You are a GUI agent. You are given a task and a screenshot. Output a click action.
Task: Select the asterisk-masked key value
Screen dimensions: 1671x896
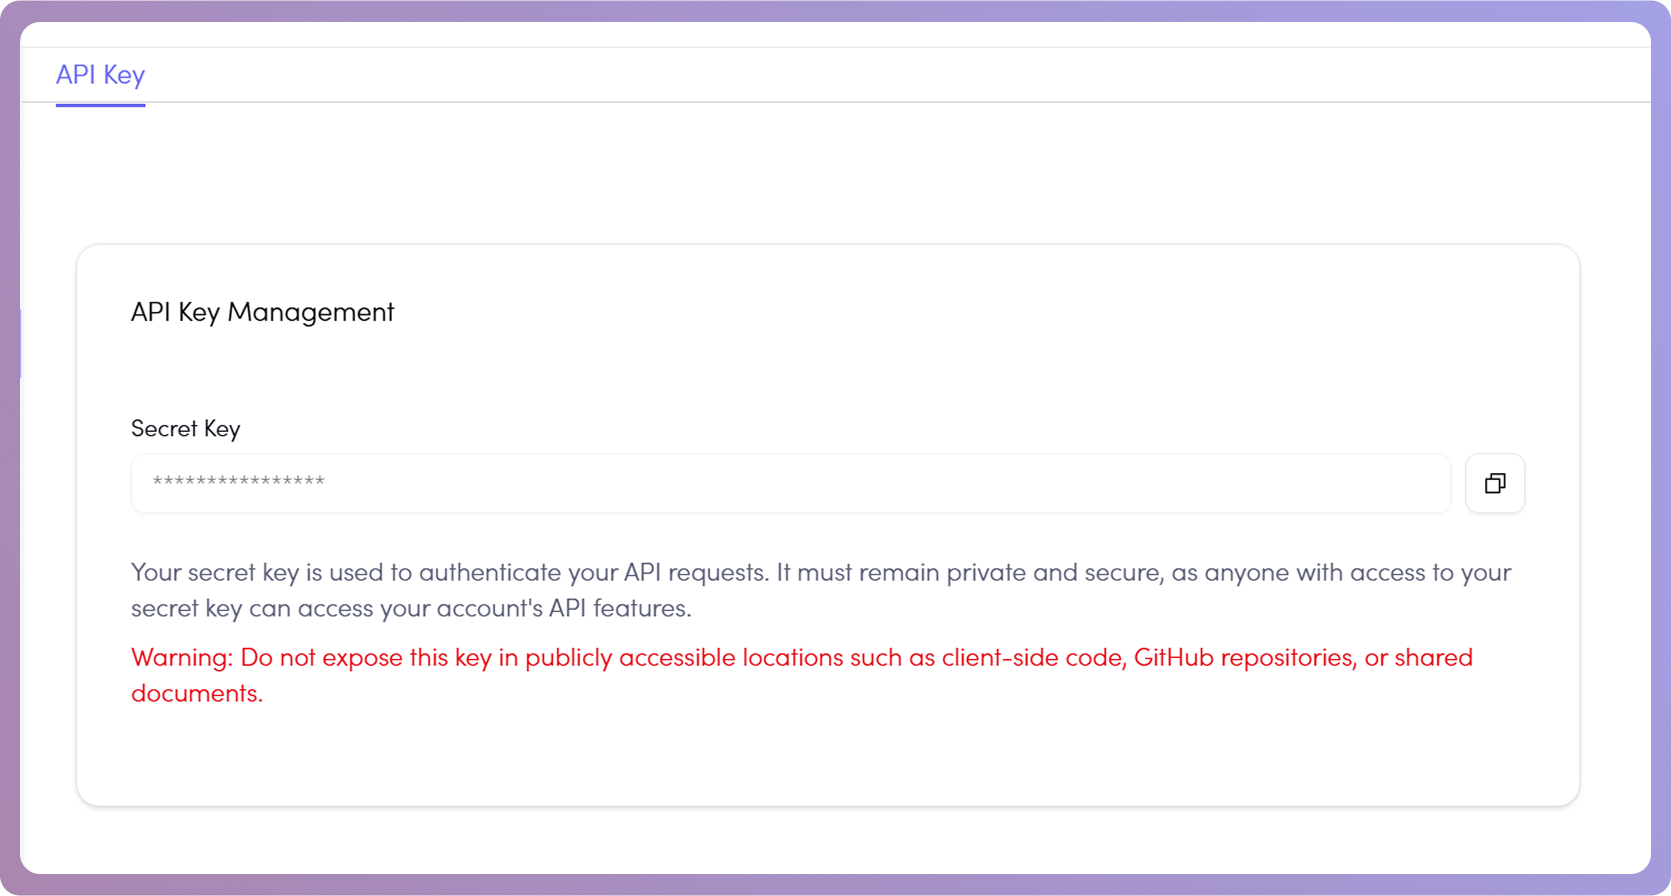point(238,483)
